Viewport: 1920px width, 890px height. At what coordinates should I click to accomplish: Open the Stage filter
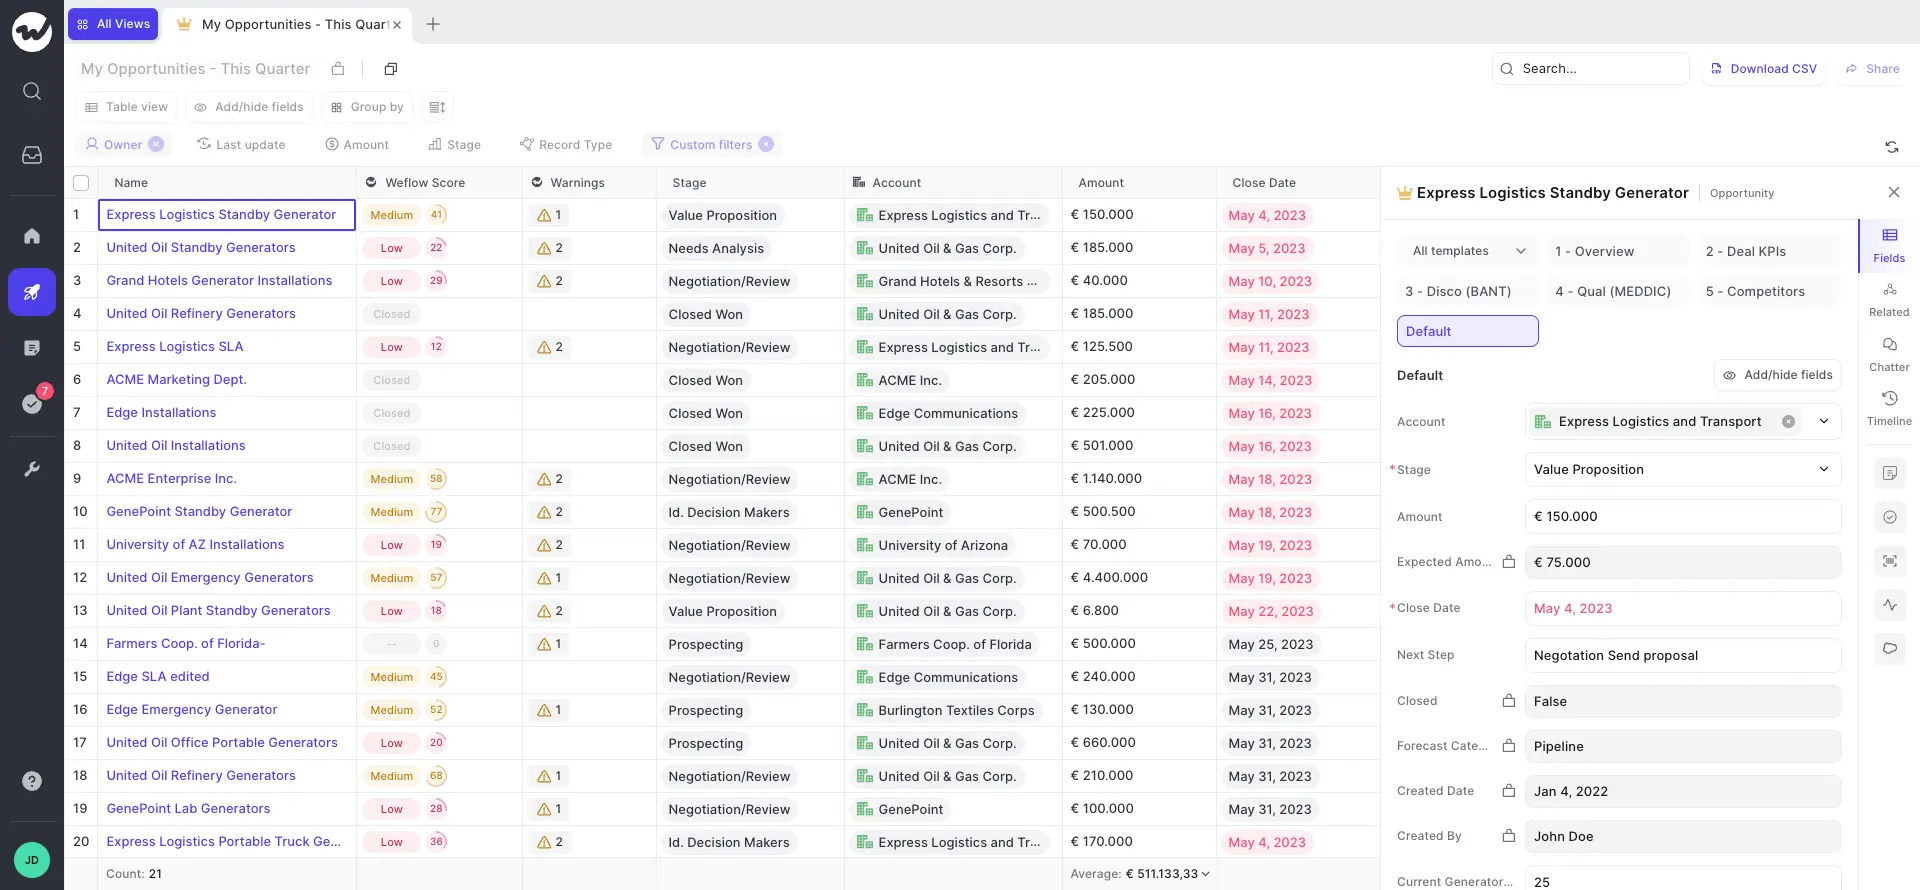coord(454,144)
